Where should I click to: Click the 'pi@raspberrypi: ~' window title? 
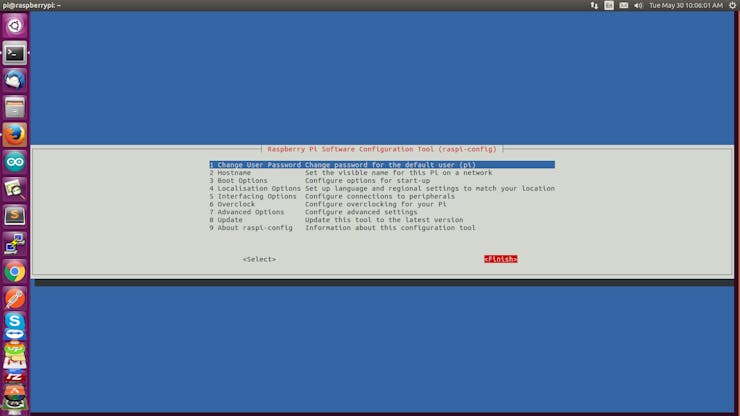(x=32, y=6)
